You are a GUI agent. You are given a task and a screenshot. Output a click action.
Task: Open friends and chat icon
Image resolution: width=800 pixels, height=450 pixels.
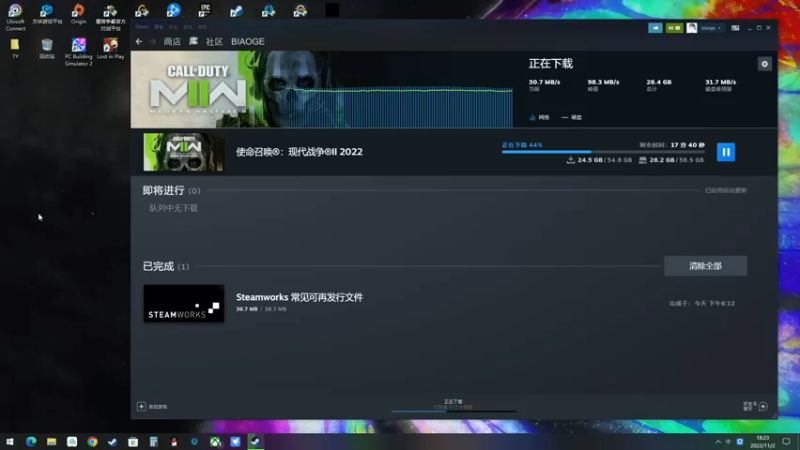pos(763,406)
